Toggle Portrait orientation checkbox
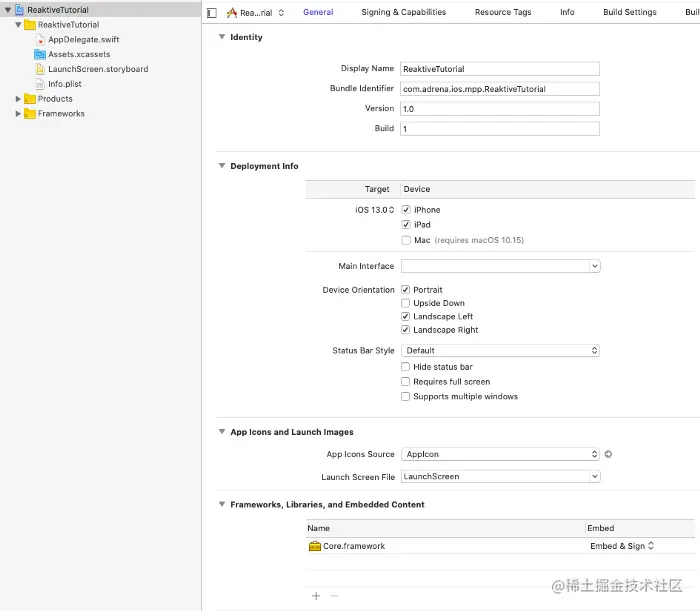The image size is (700, 611). pyautogui.click(x=405, y=290)
